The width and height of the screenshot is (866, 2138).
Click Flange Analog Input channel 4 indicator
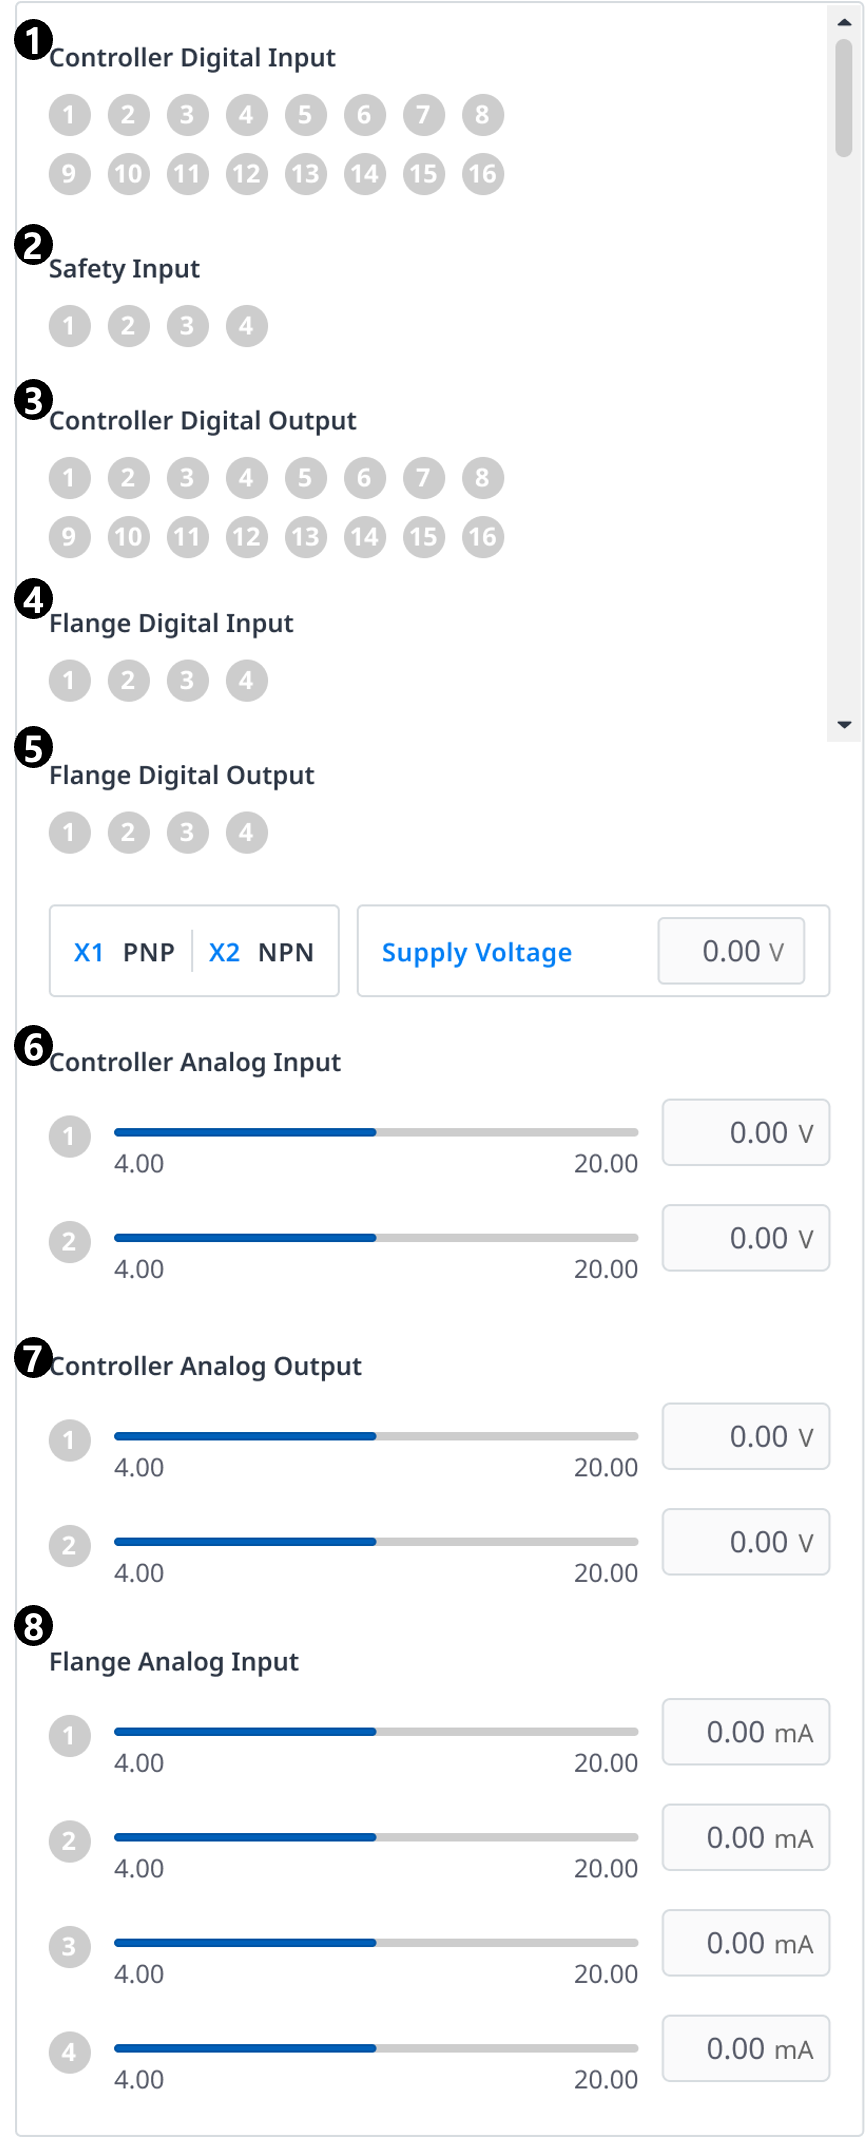coord(69,2053)
